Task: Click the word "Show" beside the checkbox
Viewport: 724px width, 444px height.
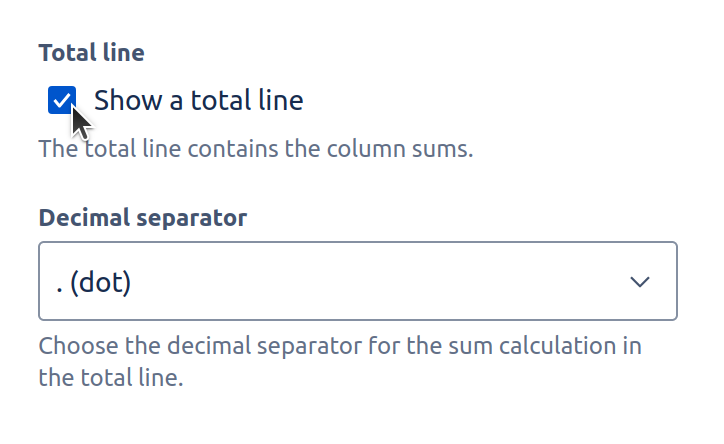Action: pos(124,100)
